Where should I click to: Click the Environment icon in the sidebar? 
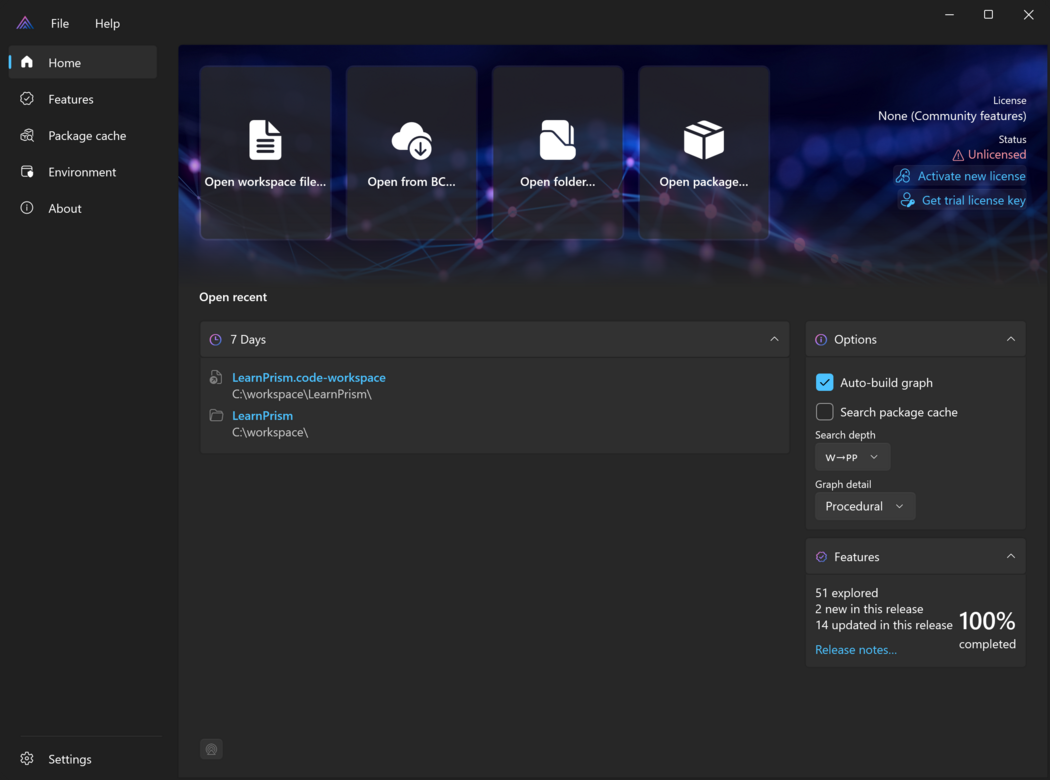(27, 172)
